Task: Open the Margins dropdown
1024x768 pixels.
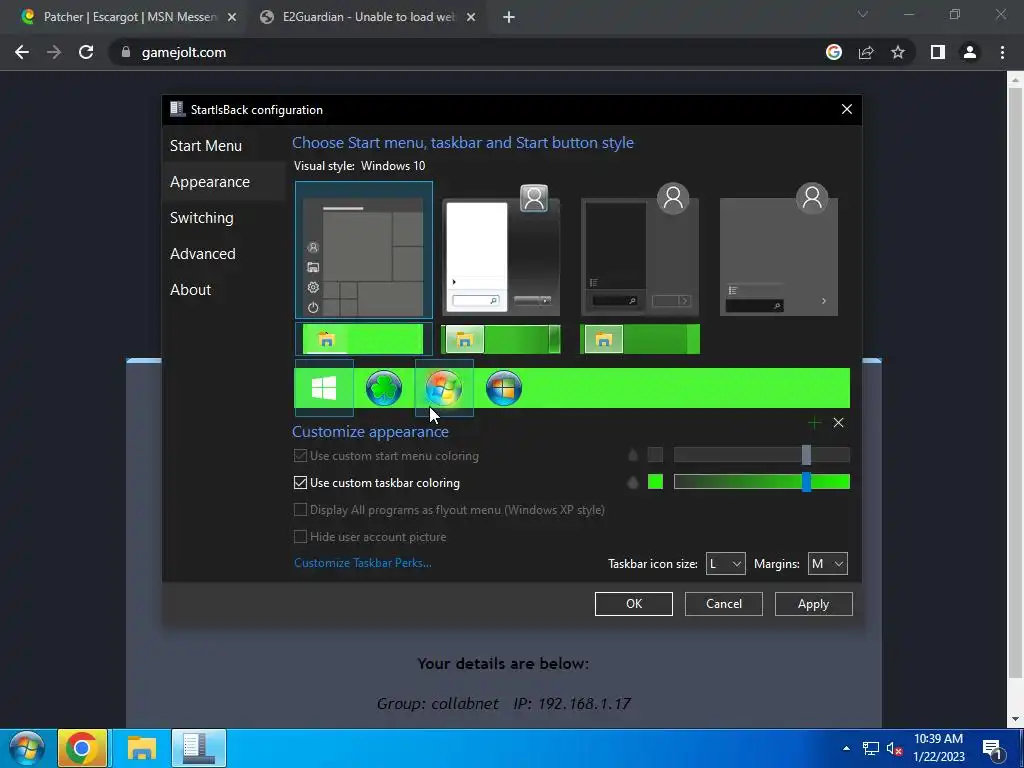Action: [x=827, y=564]
